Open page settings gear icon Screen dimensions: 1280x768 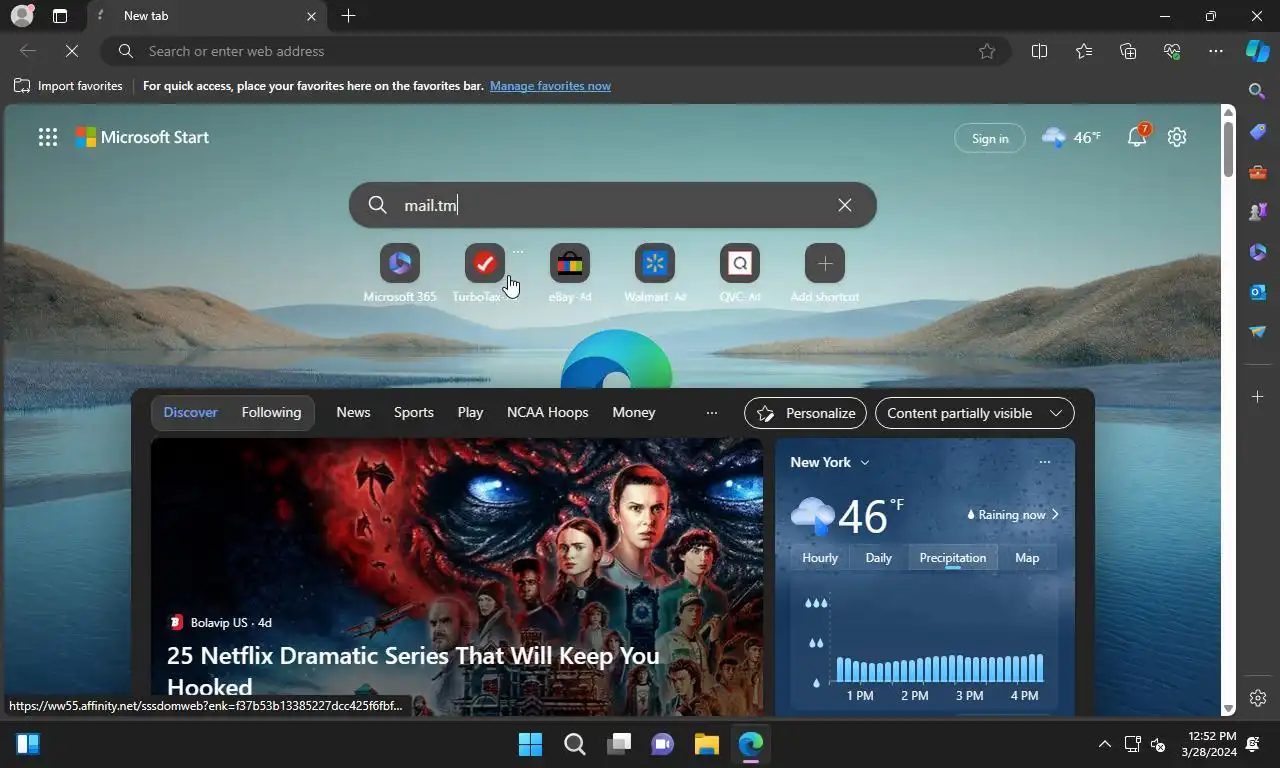point(1177,137)
